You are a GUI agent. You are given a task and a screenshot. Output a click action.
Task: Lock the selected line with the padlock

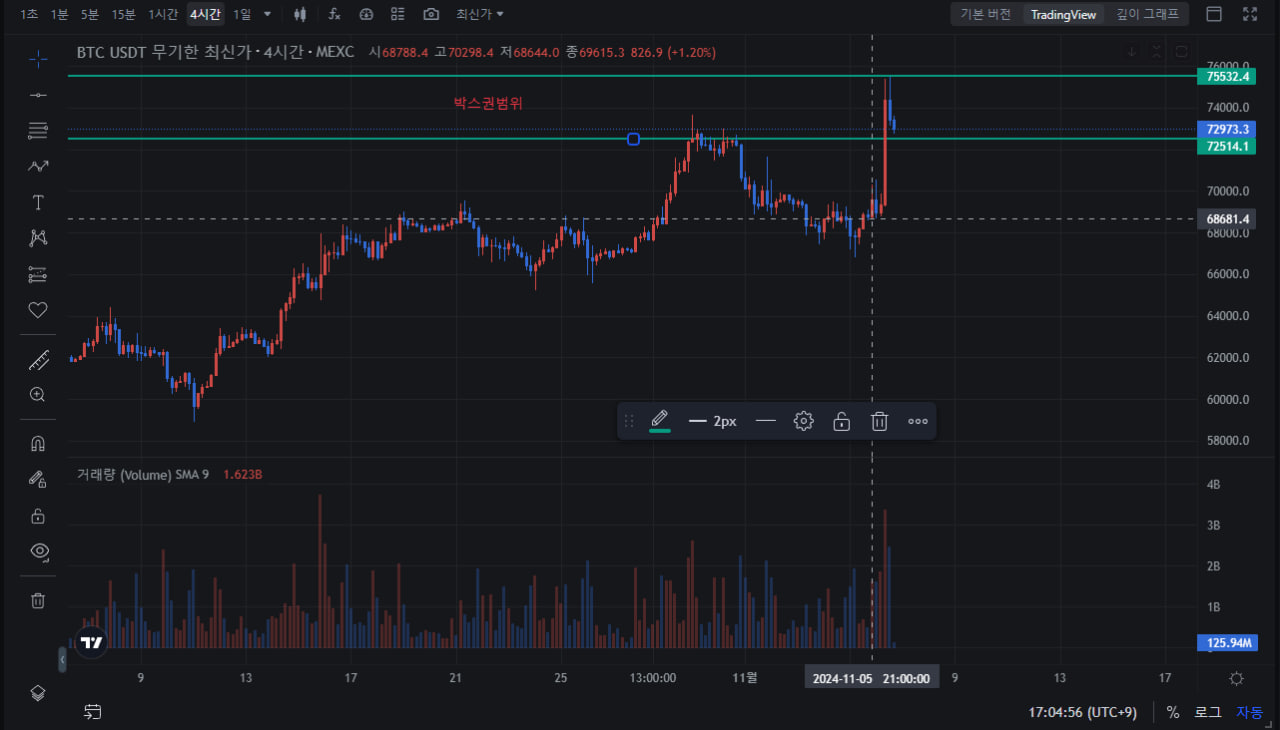841,421
